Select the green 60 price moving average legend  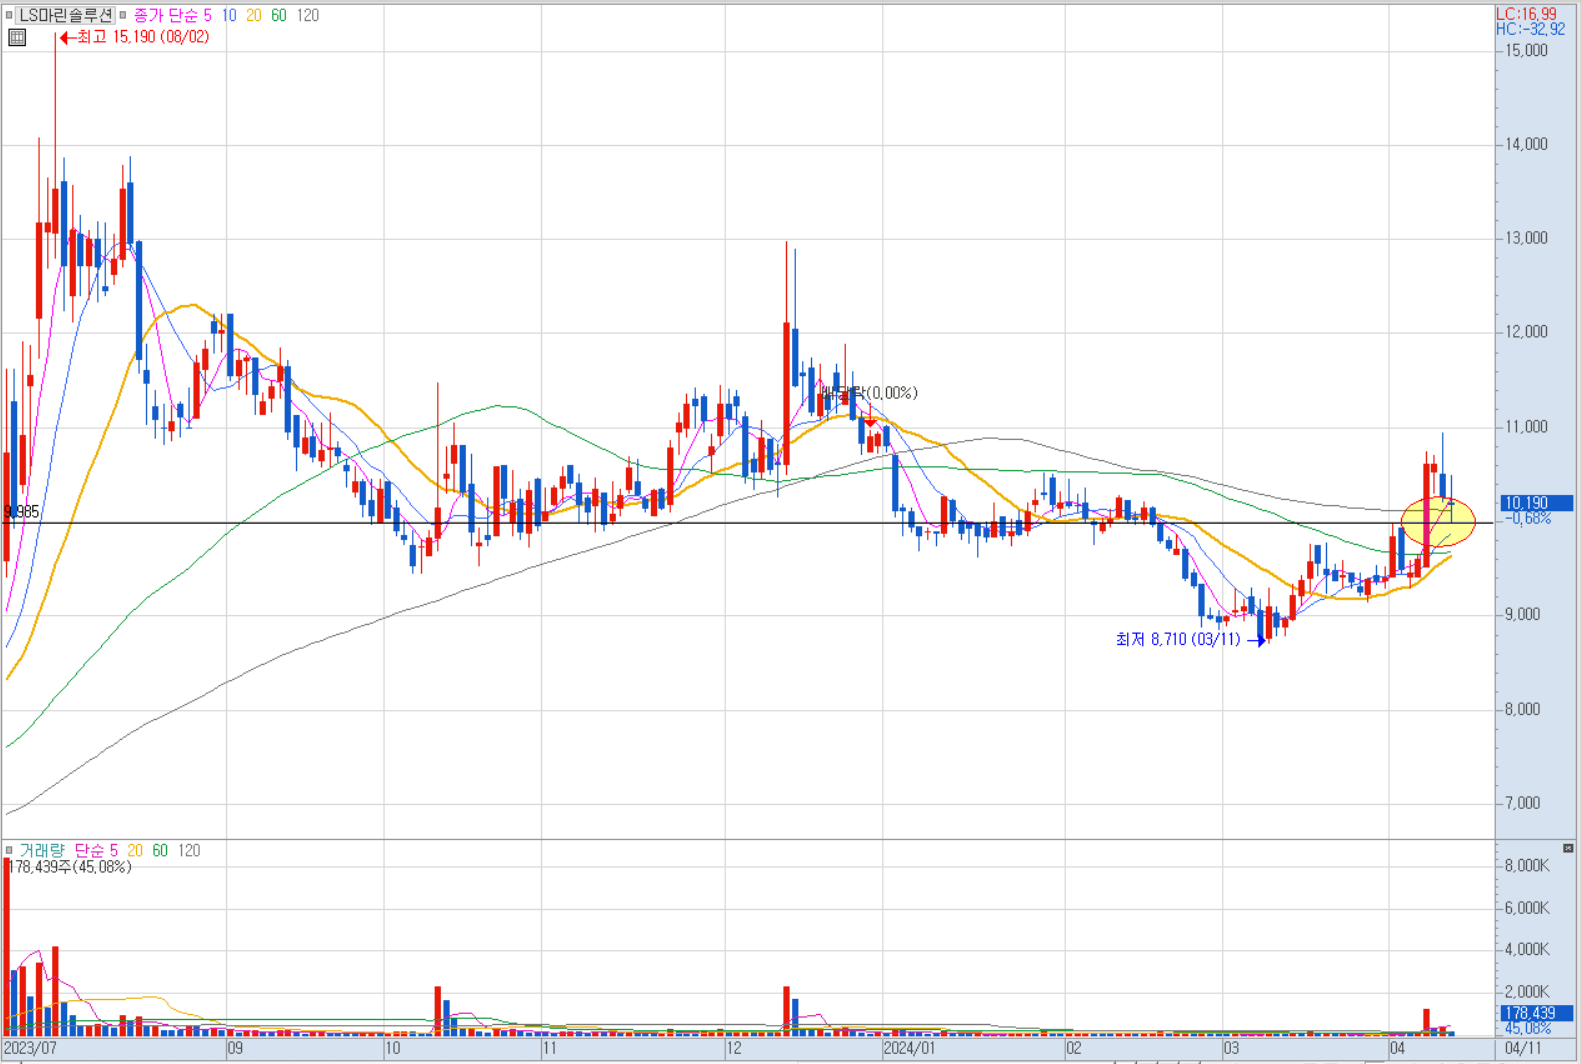click(x=279, y=15)
